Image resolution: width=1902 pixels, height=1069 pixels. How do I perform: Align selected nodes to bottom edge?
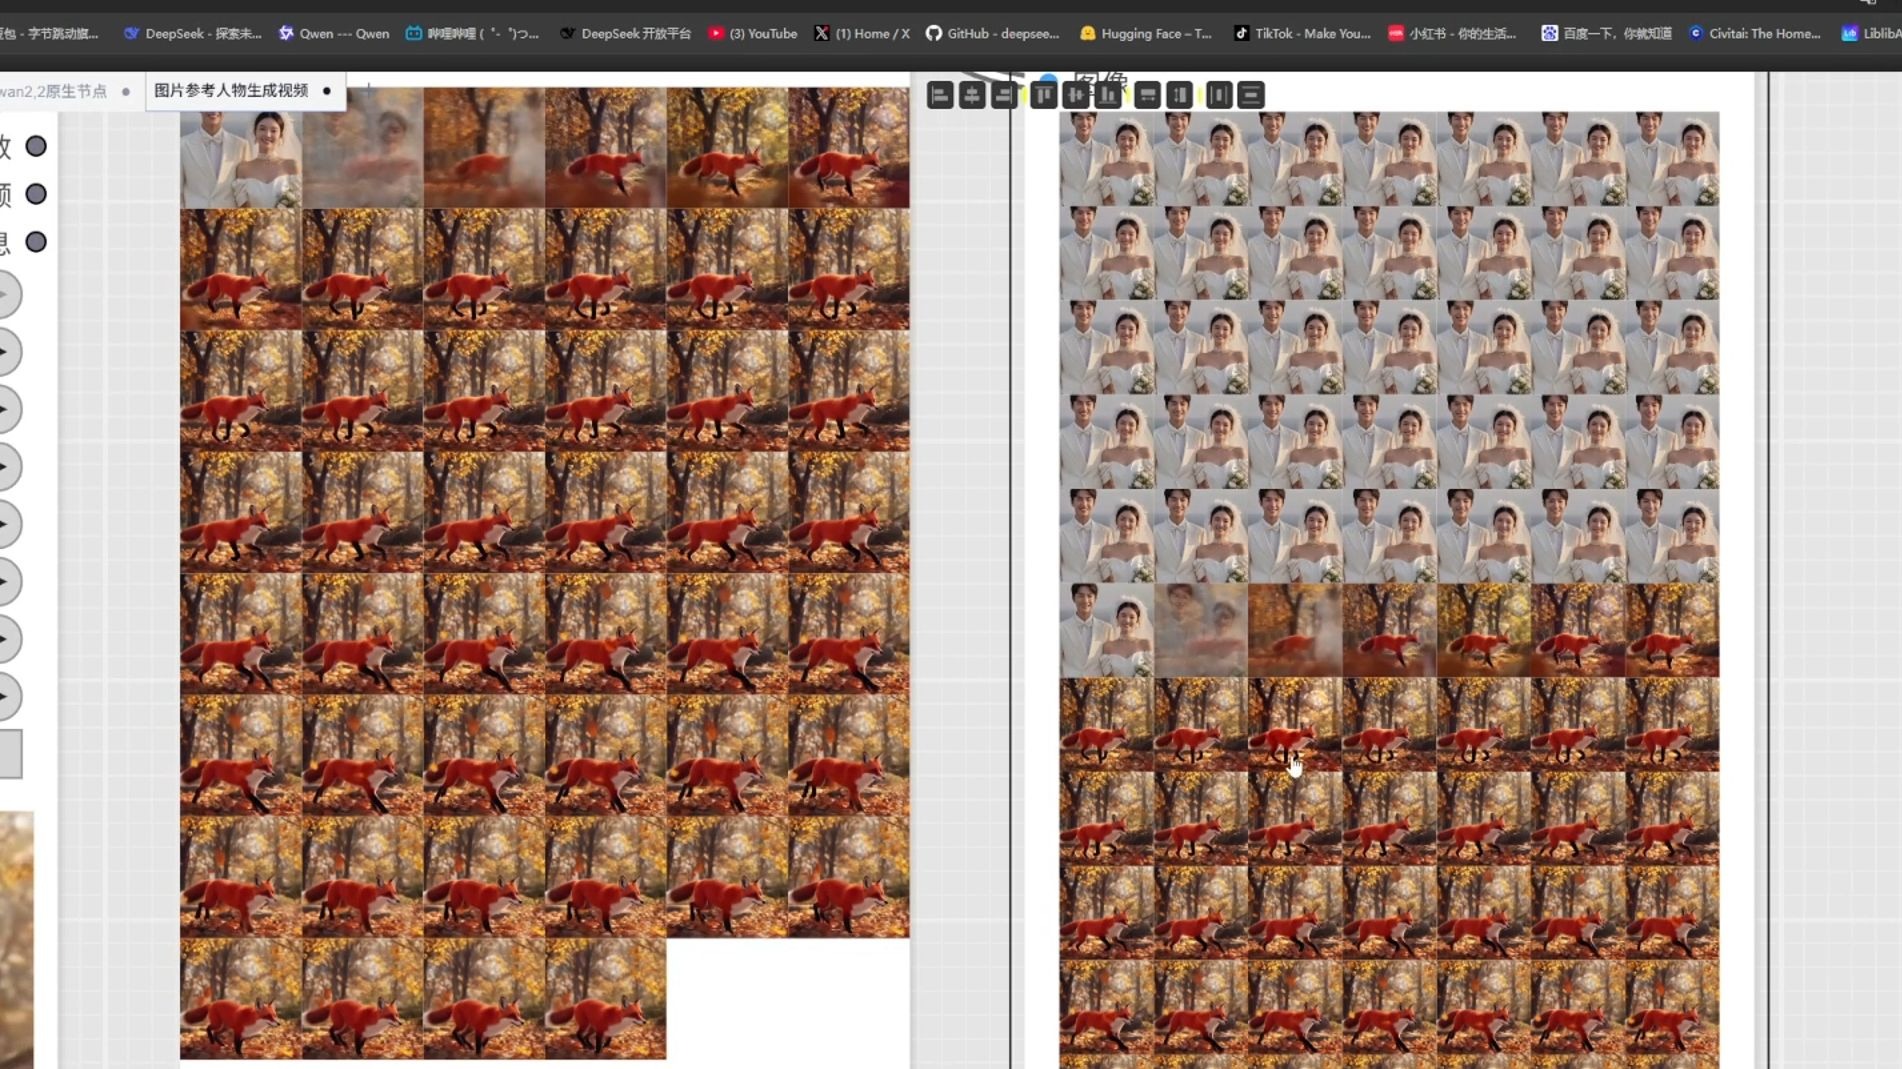click(1108, 95)
